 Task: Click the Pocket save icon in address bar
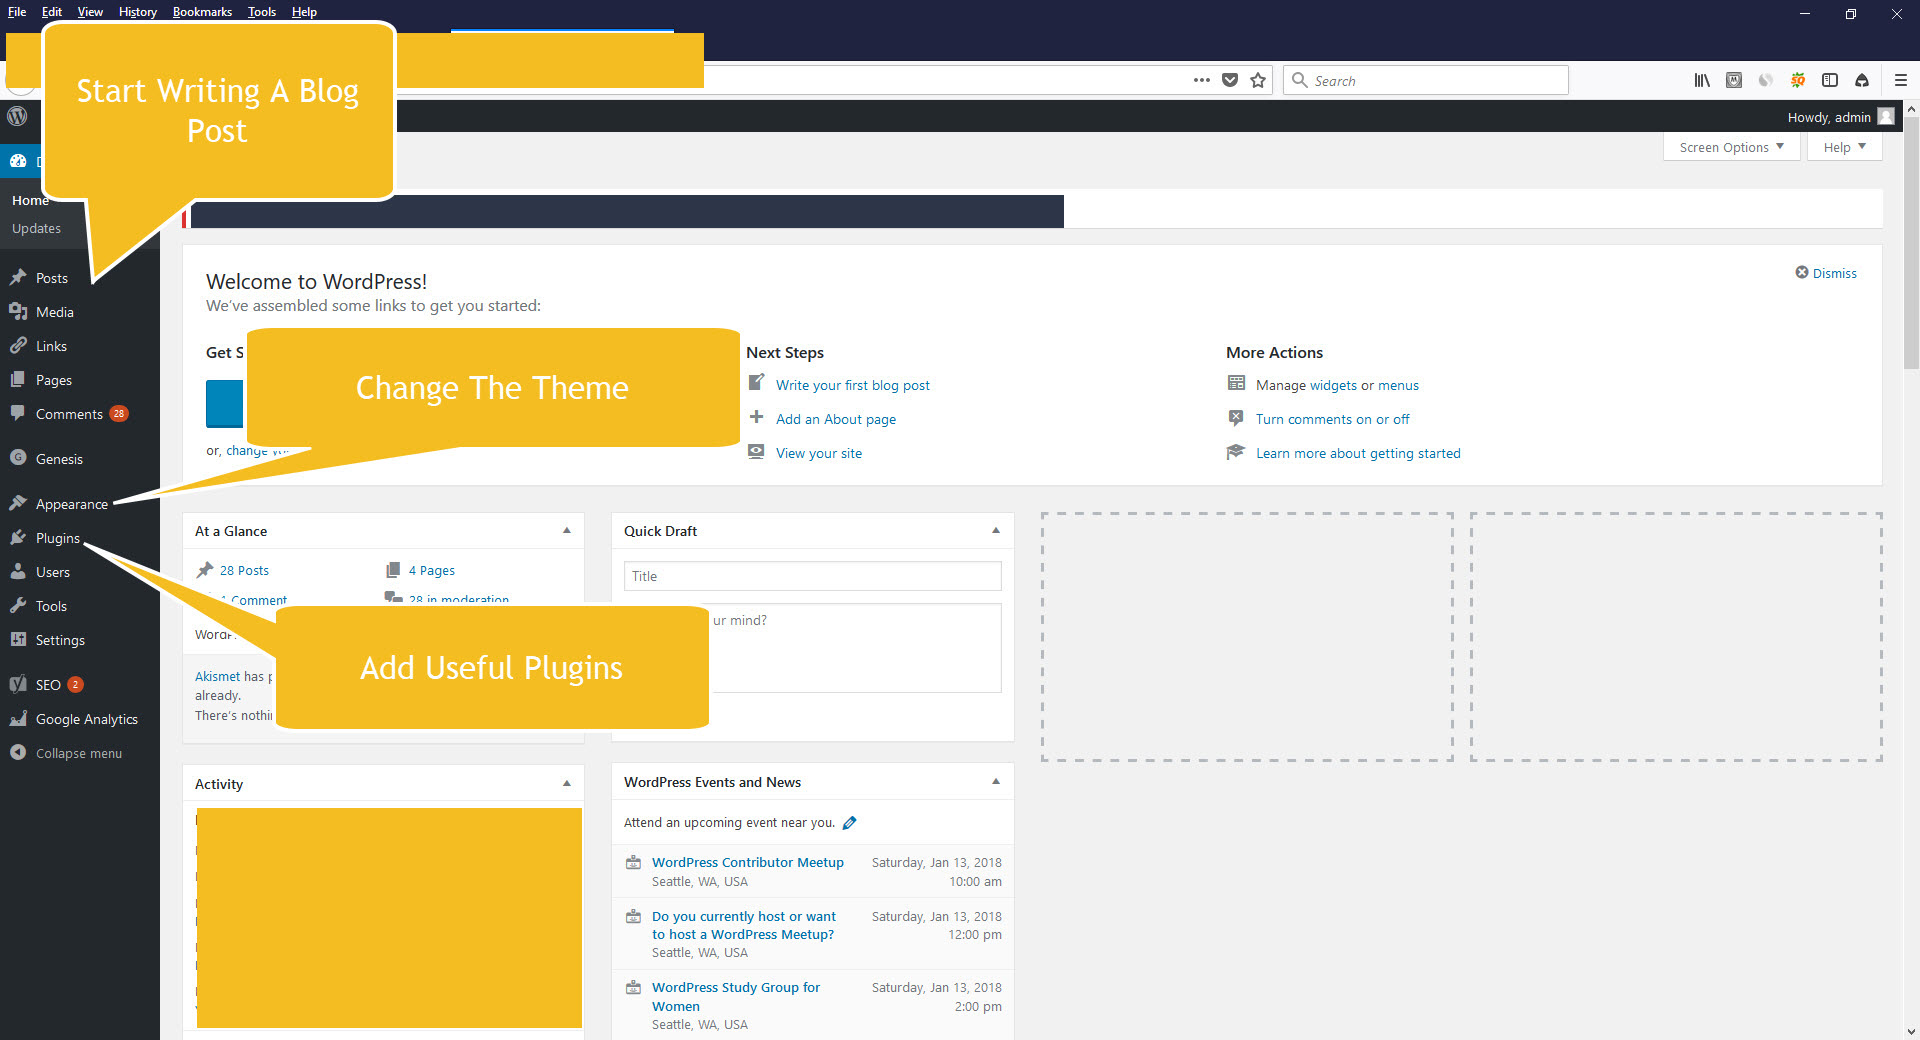click(x=1230, y=80)
